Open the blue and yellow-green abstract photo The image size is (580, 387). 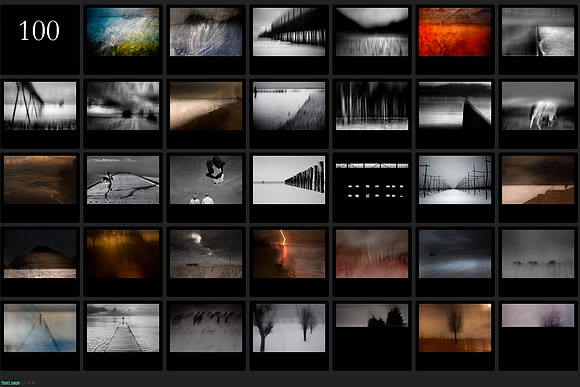(x=123, y=32)
